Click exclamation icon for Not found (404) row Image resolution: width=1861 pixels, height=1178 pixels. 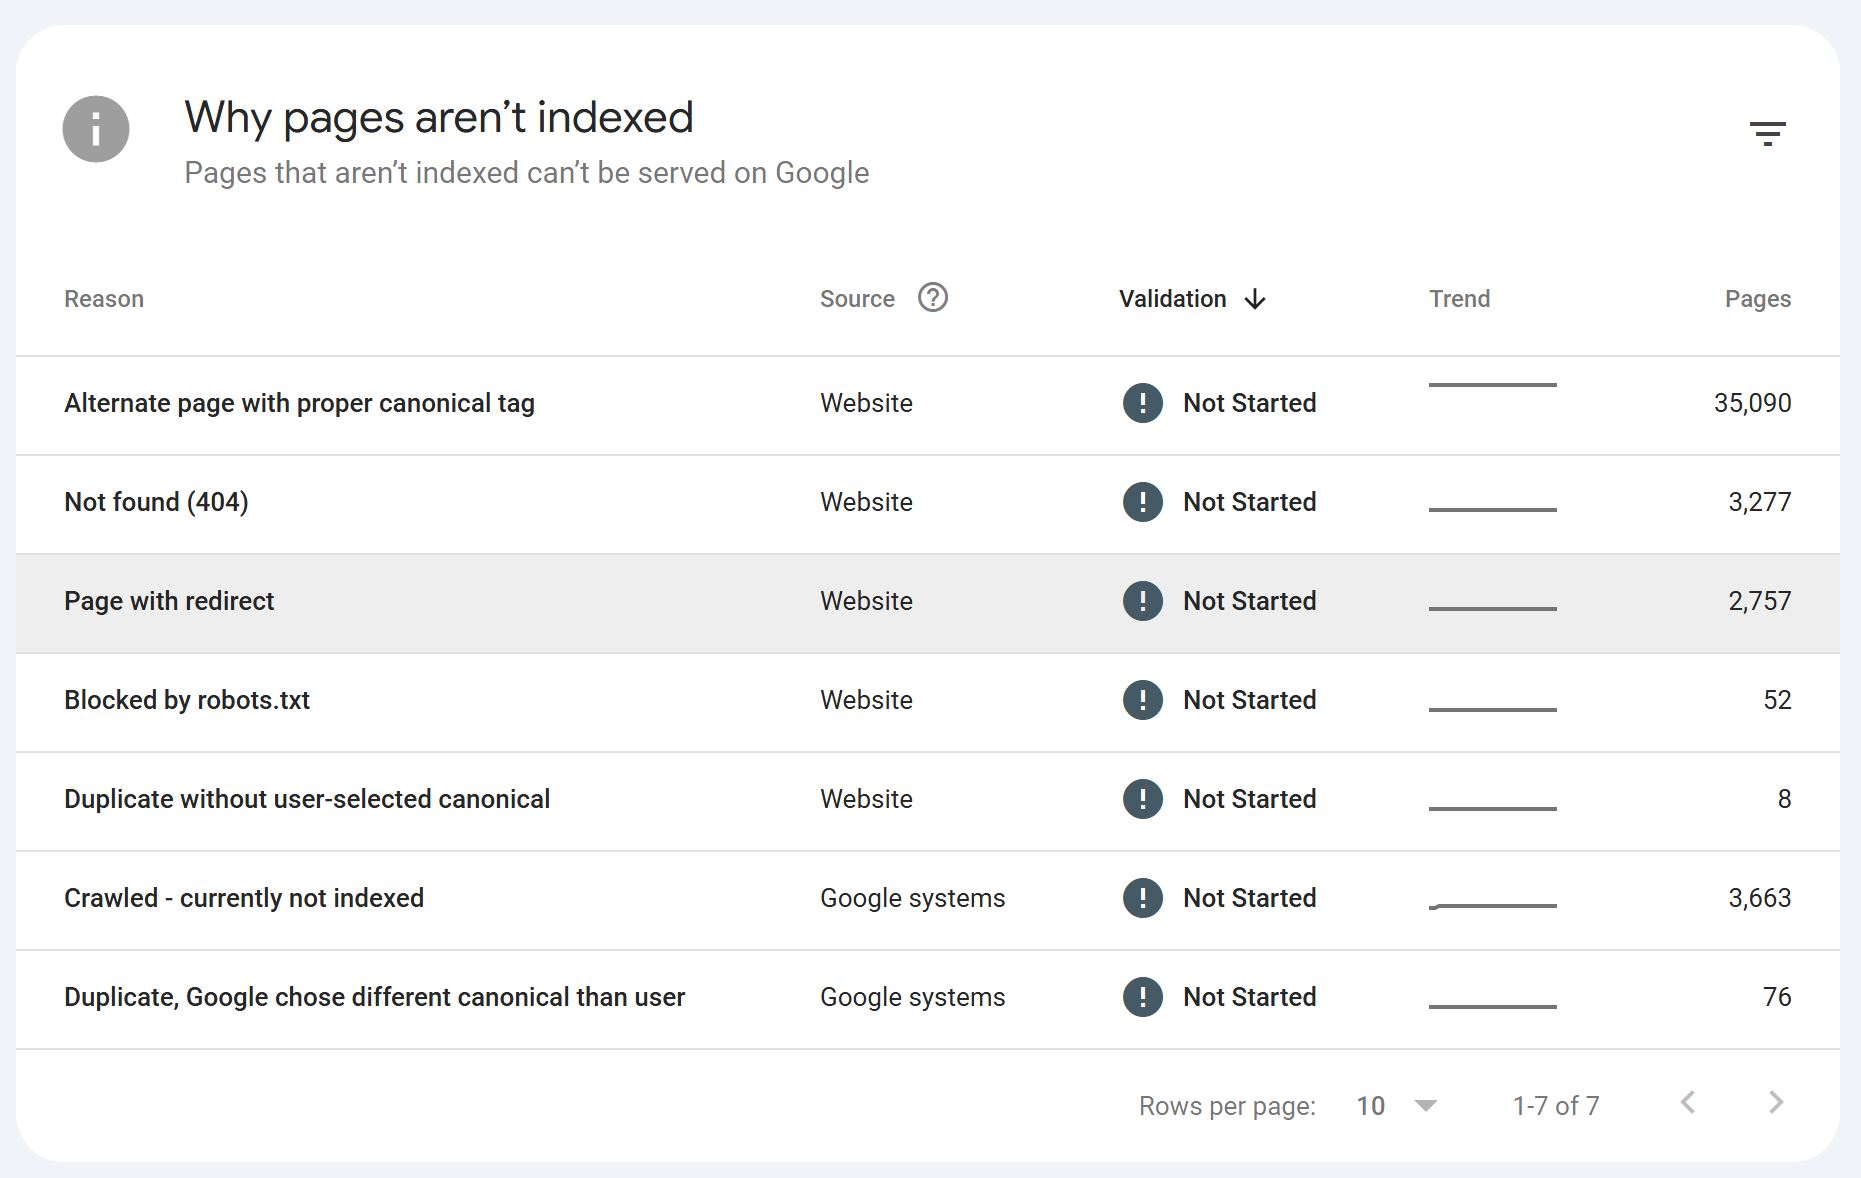(1143, 502)
